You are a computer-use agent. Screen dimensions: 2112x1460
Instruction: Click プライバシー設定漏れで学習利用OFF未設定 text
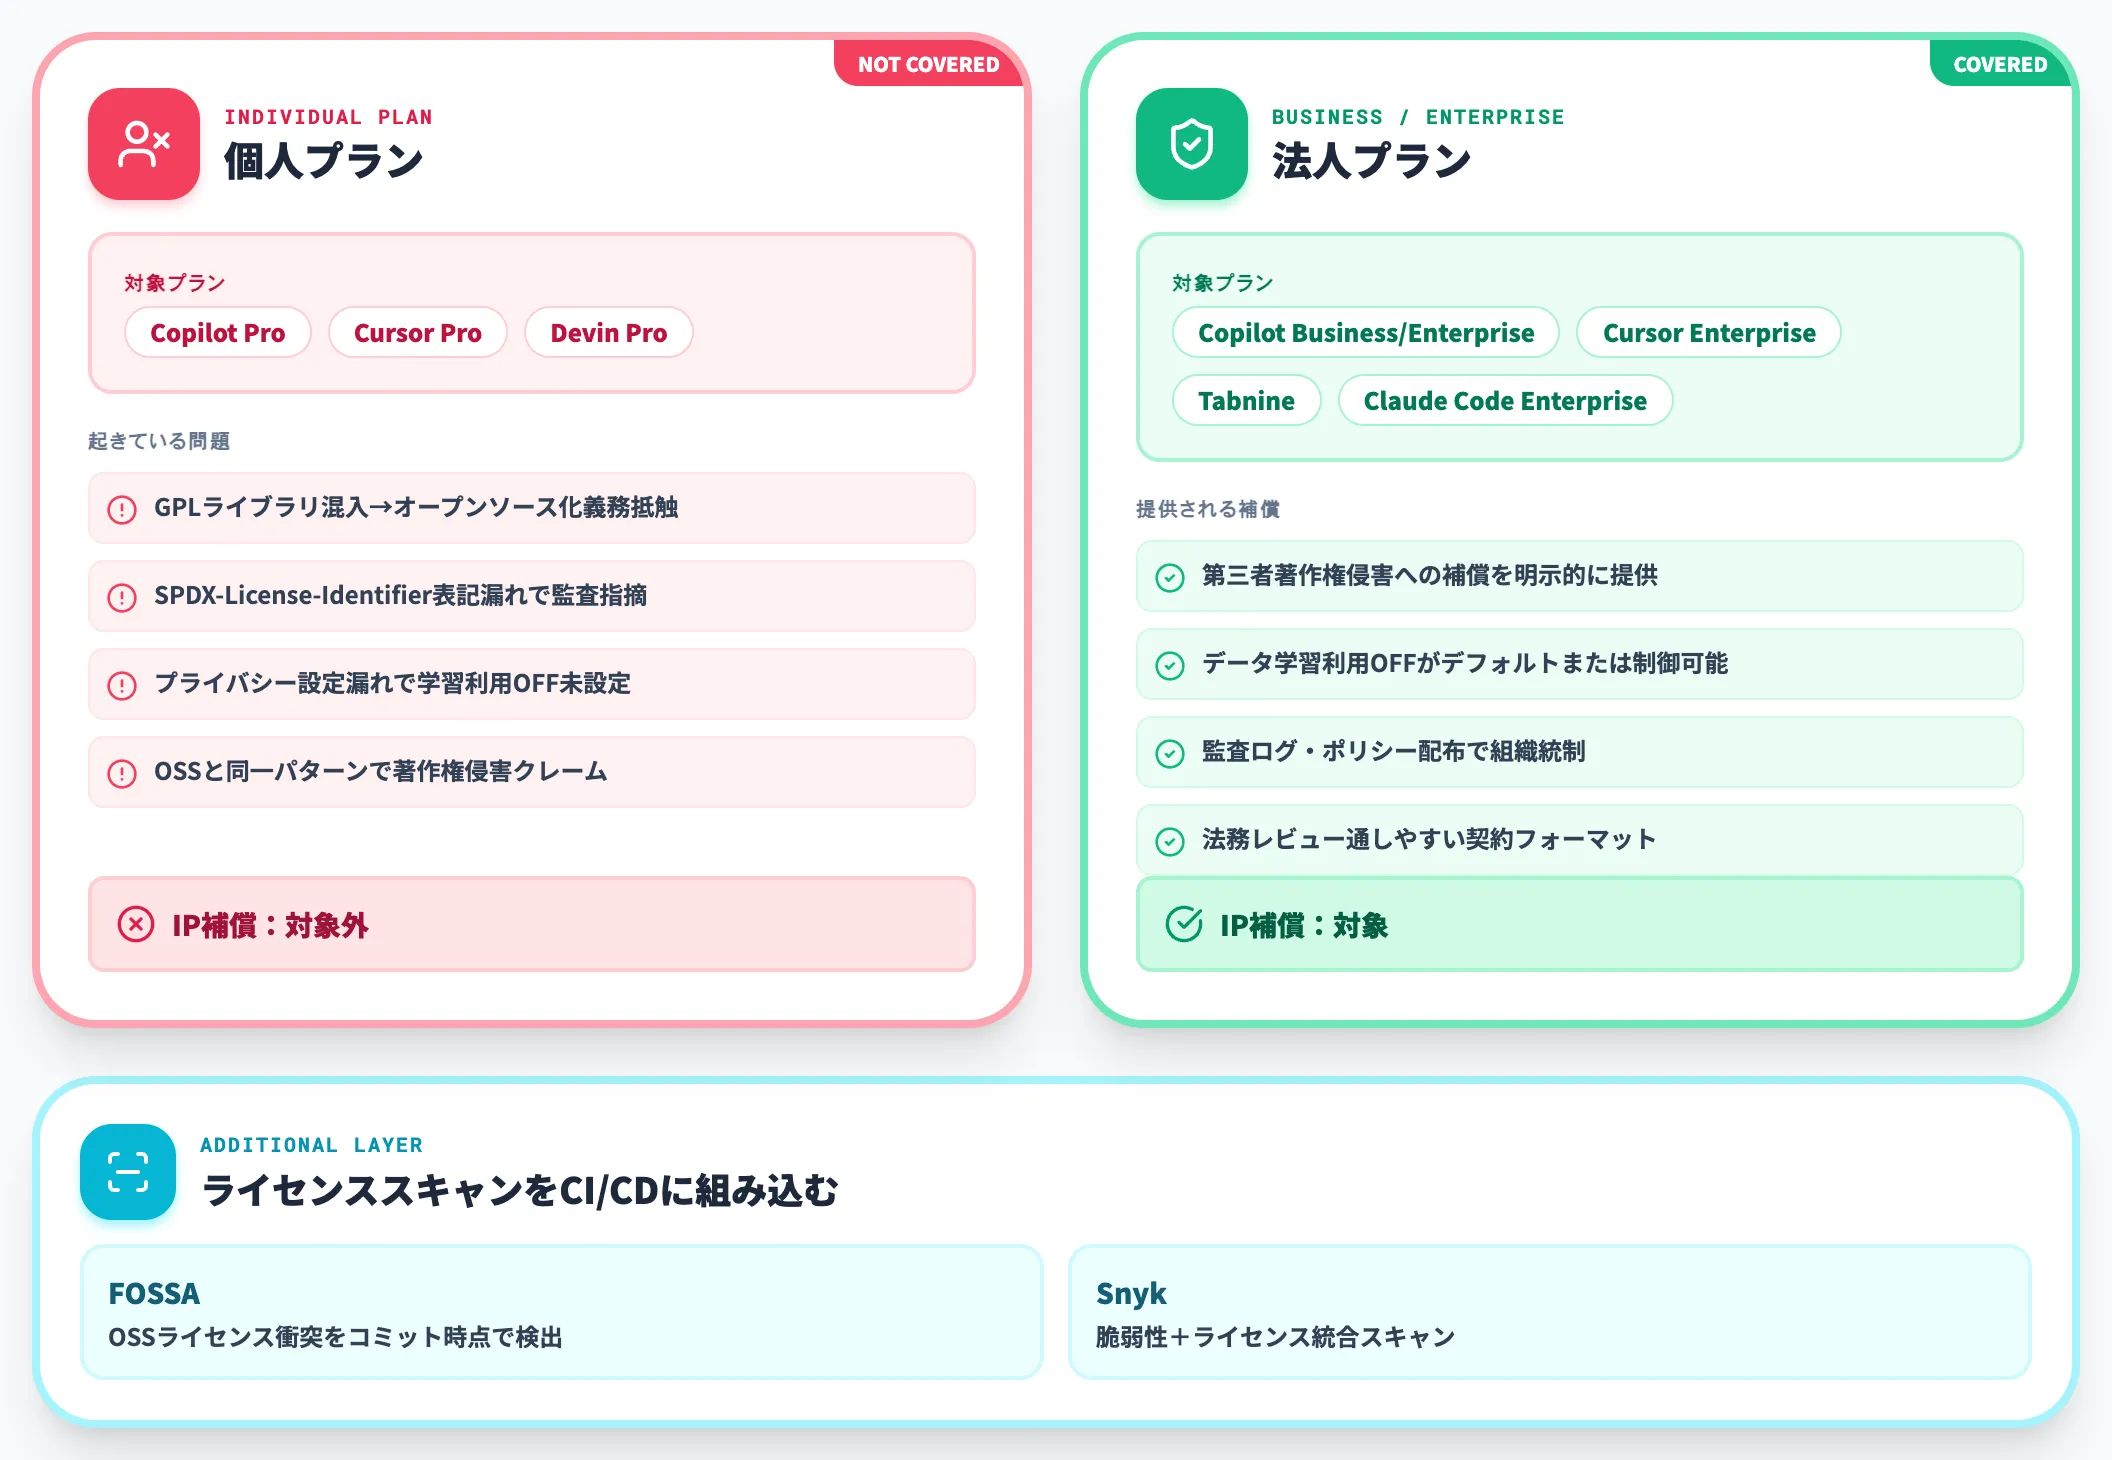pos(393,683)
